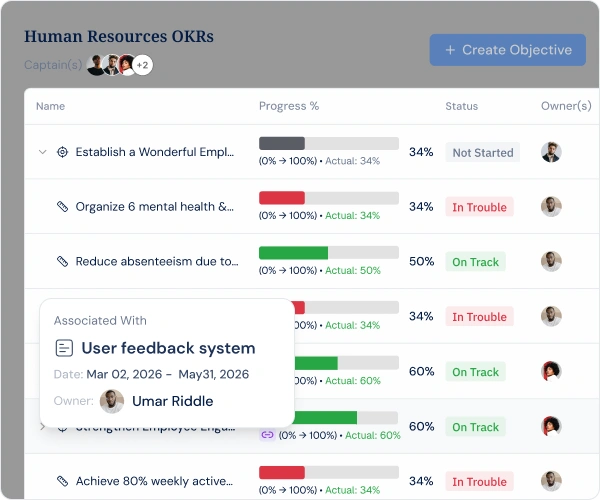Click the grey progress bar for Establish a Wonderful

pos(329,143)
